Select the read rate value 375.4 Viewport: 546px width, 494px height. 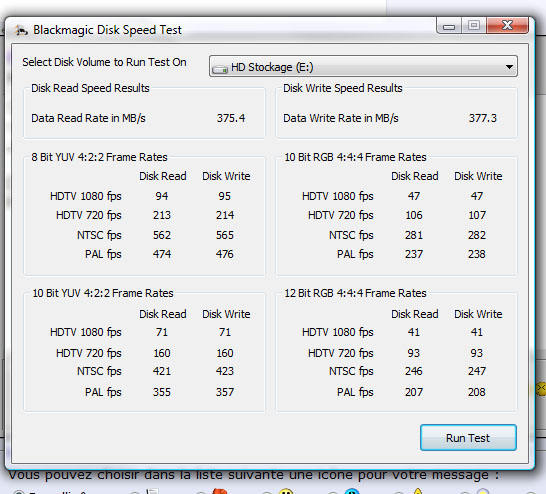[231, 118]
